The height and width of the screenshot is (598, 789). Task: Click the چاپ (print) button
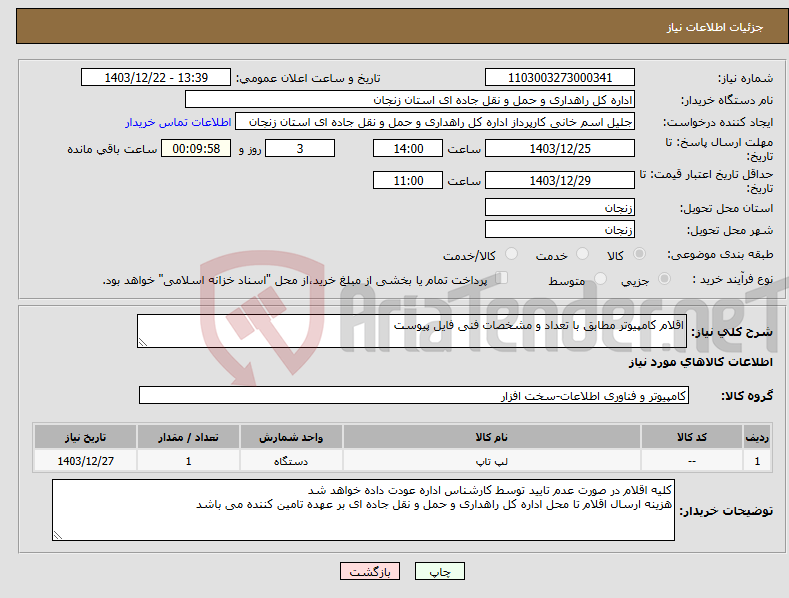(x=440, y=571)
